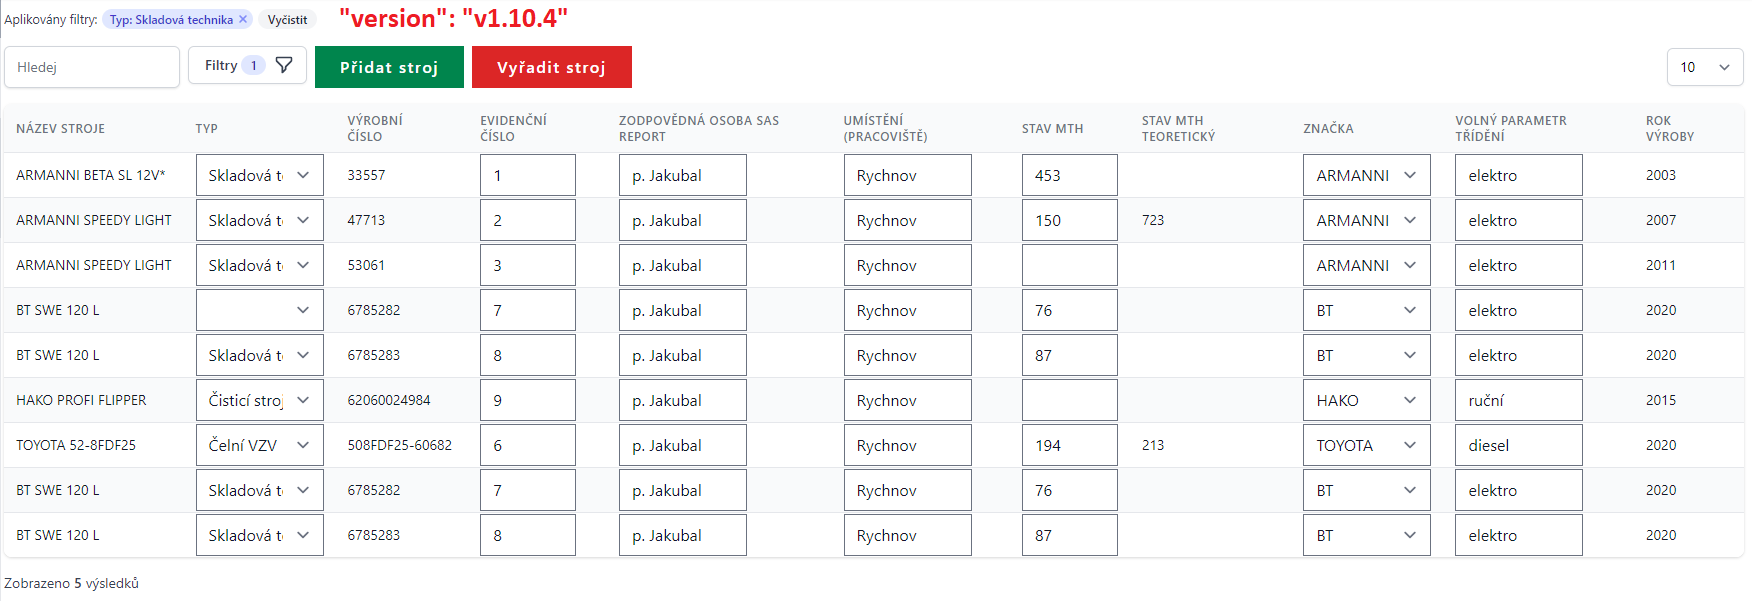Open the empty TYP dropdown for BT SWE 120 L

click(x=258, y=309)
